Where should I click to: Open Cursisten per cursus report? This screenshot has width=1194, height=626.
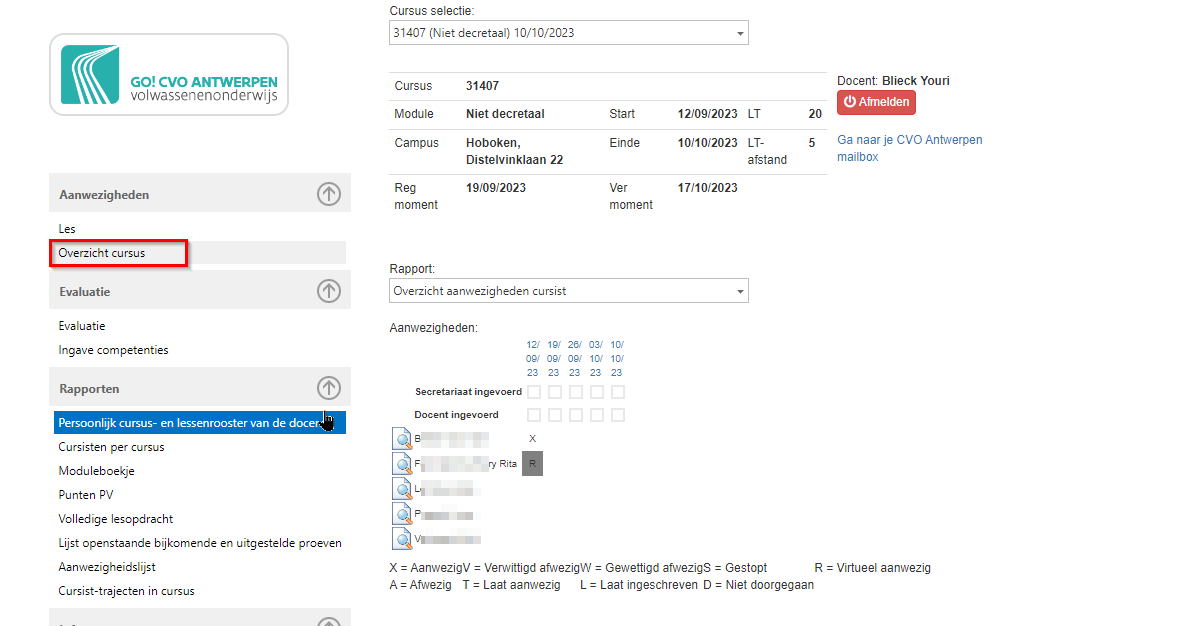click(x=111, y=447)
